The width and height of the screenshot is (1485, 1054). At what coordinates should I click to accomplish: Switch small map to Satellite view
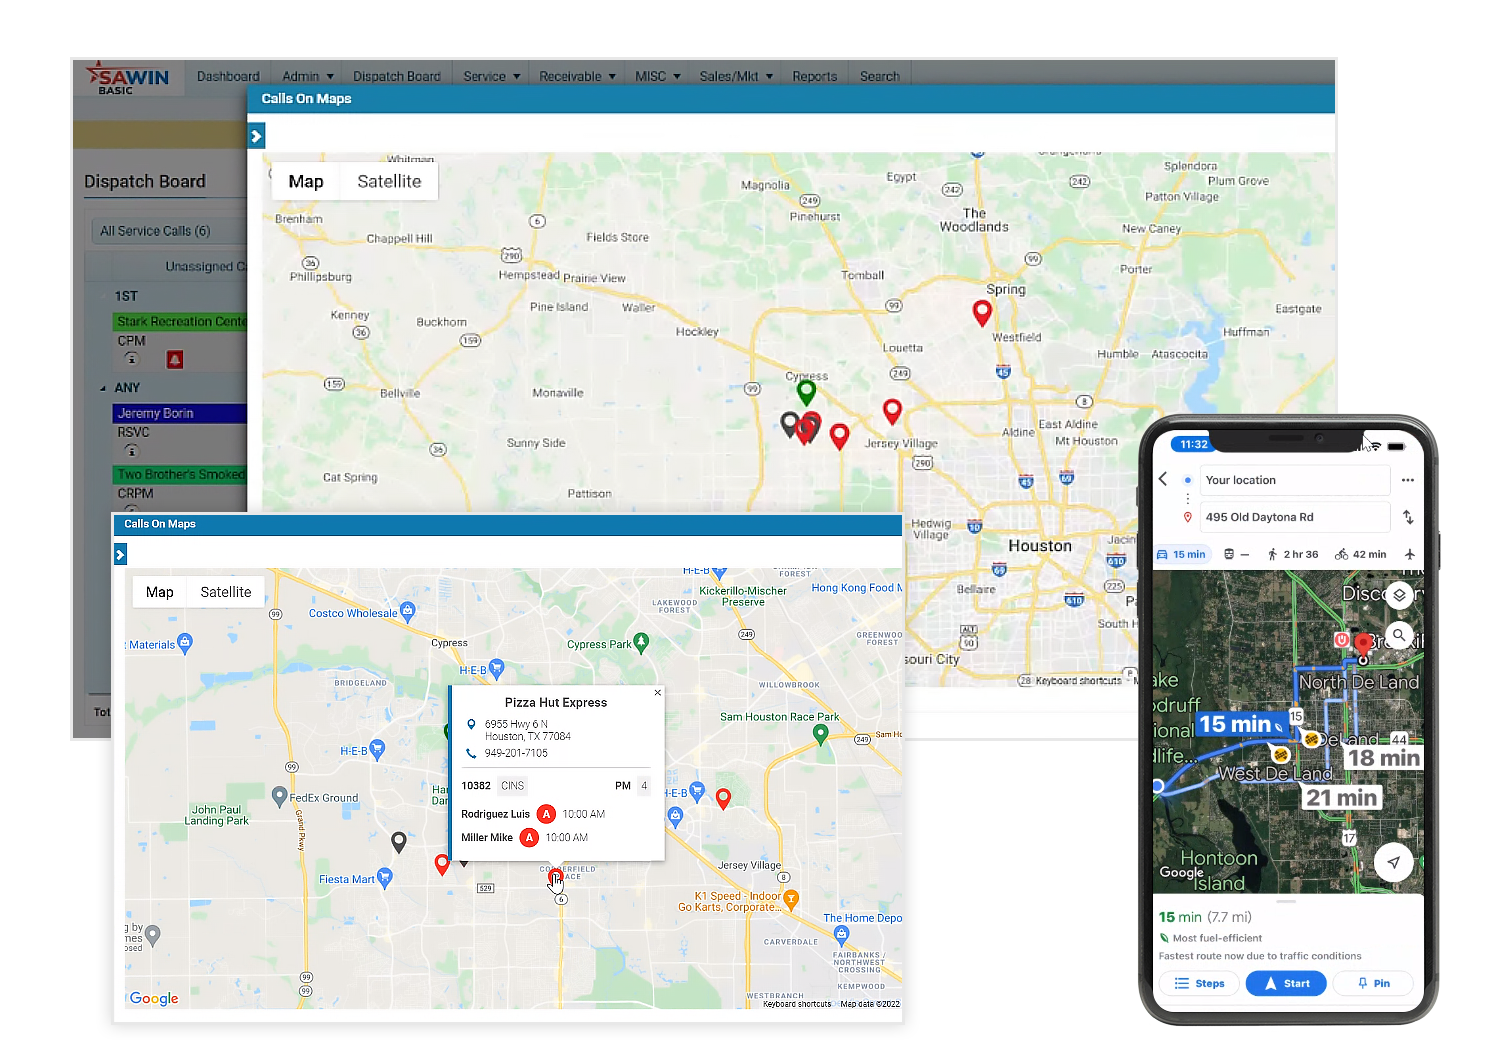[x=226, y=592]
